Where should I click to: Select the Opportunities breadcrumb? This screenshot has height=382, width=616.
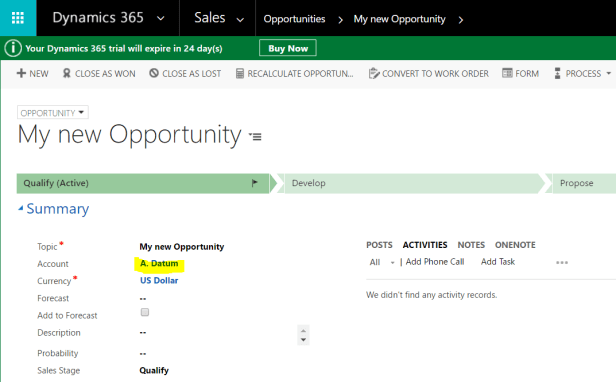(x=294, y=19)
